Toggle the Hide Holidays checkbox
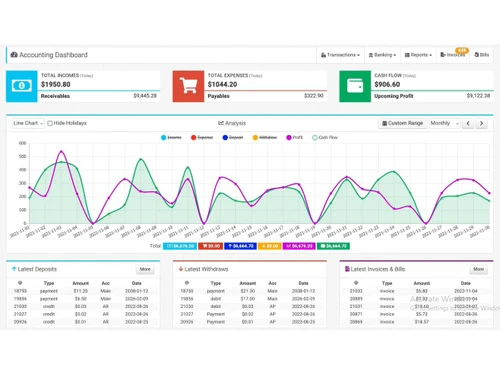Screen dimensions: 500x375 50,123
